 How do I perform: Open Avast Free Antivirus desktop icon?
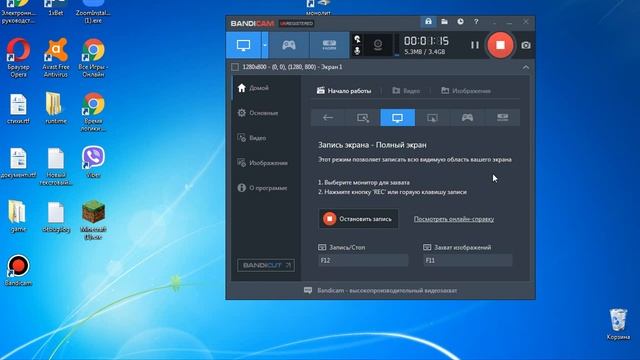click(x=56, y=58)
